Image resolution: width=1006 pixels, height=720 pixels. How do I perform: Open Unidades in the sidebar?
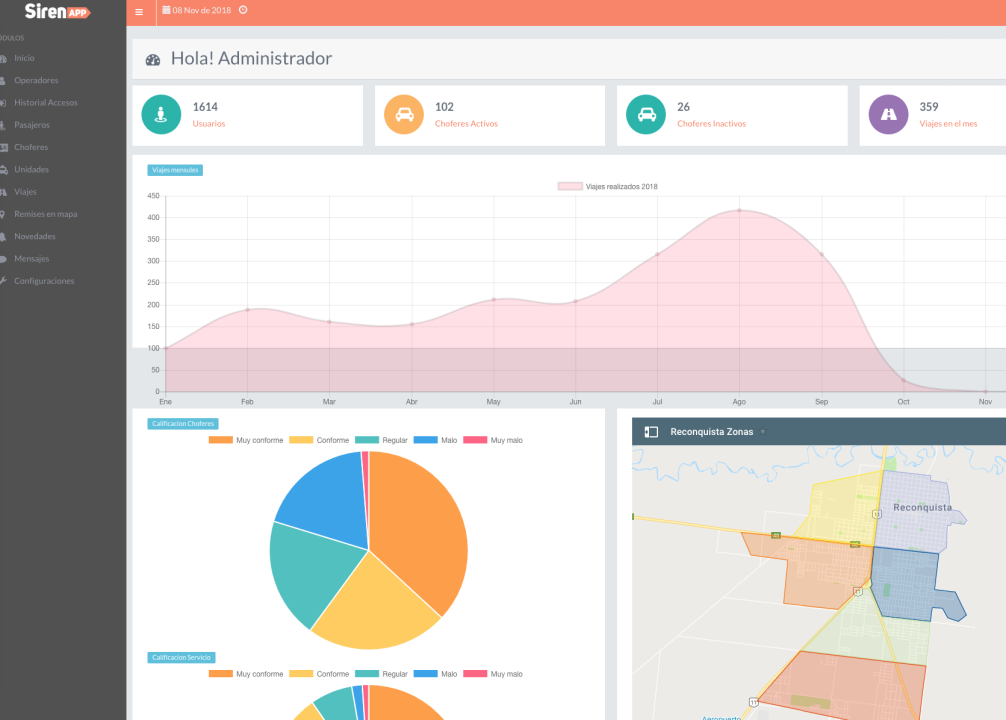point(31,169)
